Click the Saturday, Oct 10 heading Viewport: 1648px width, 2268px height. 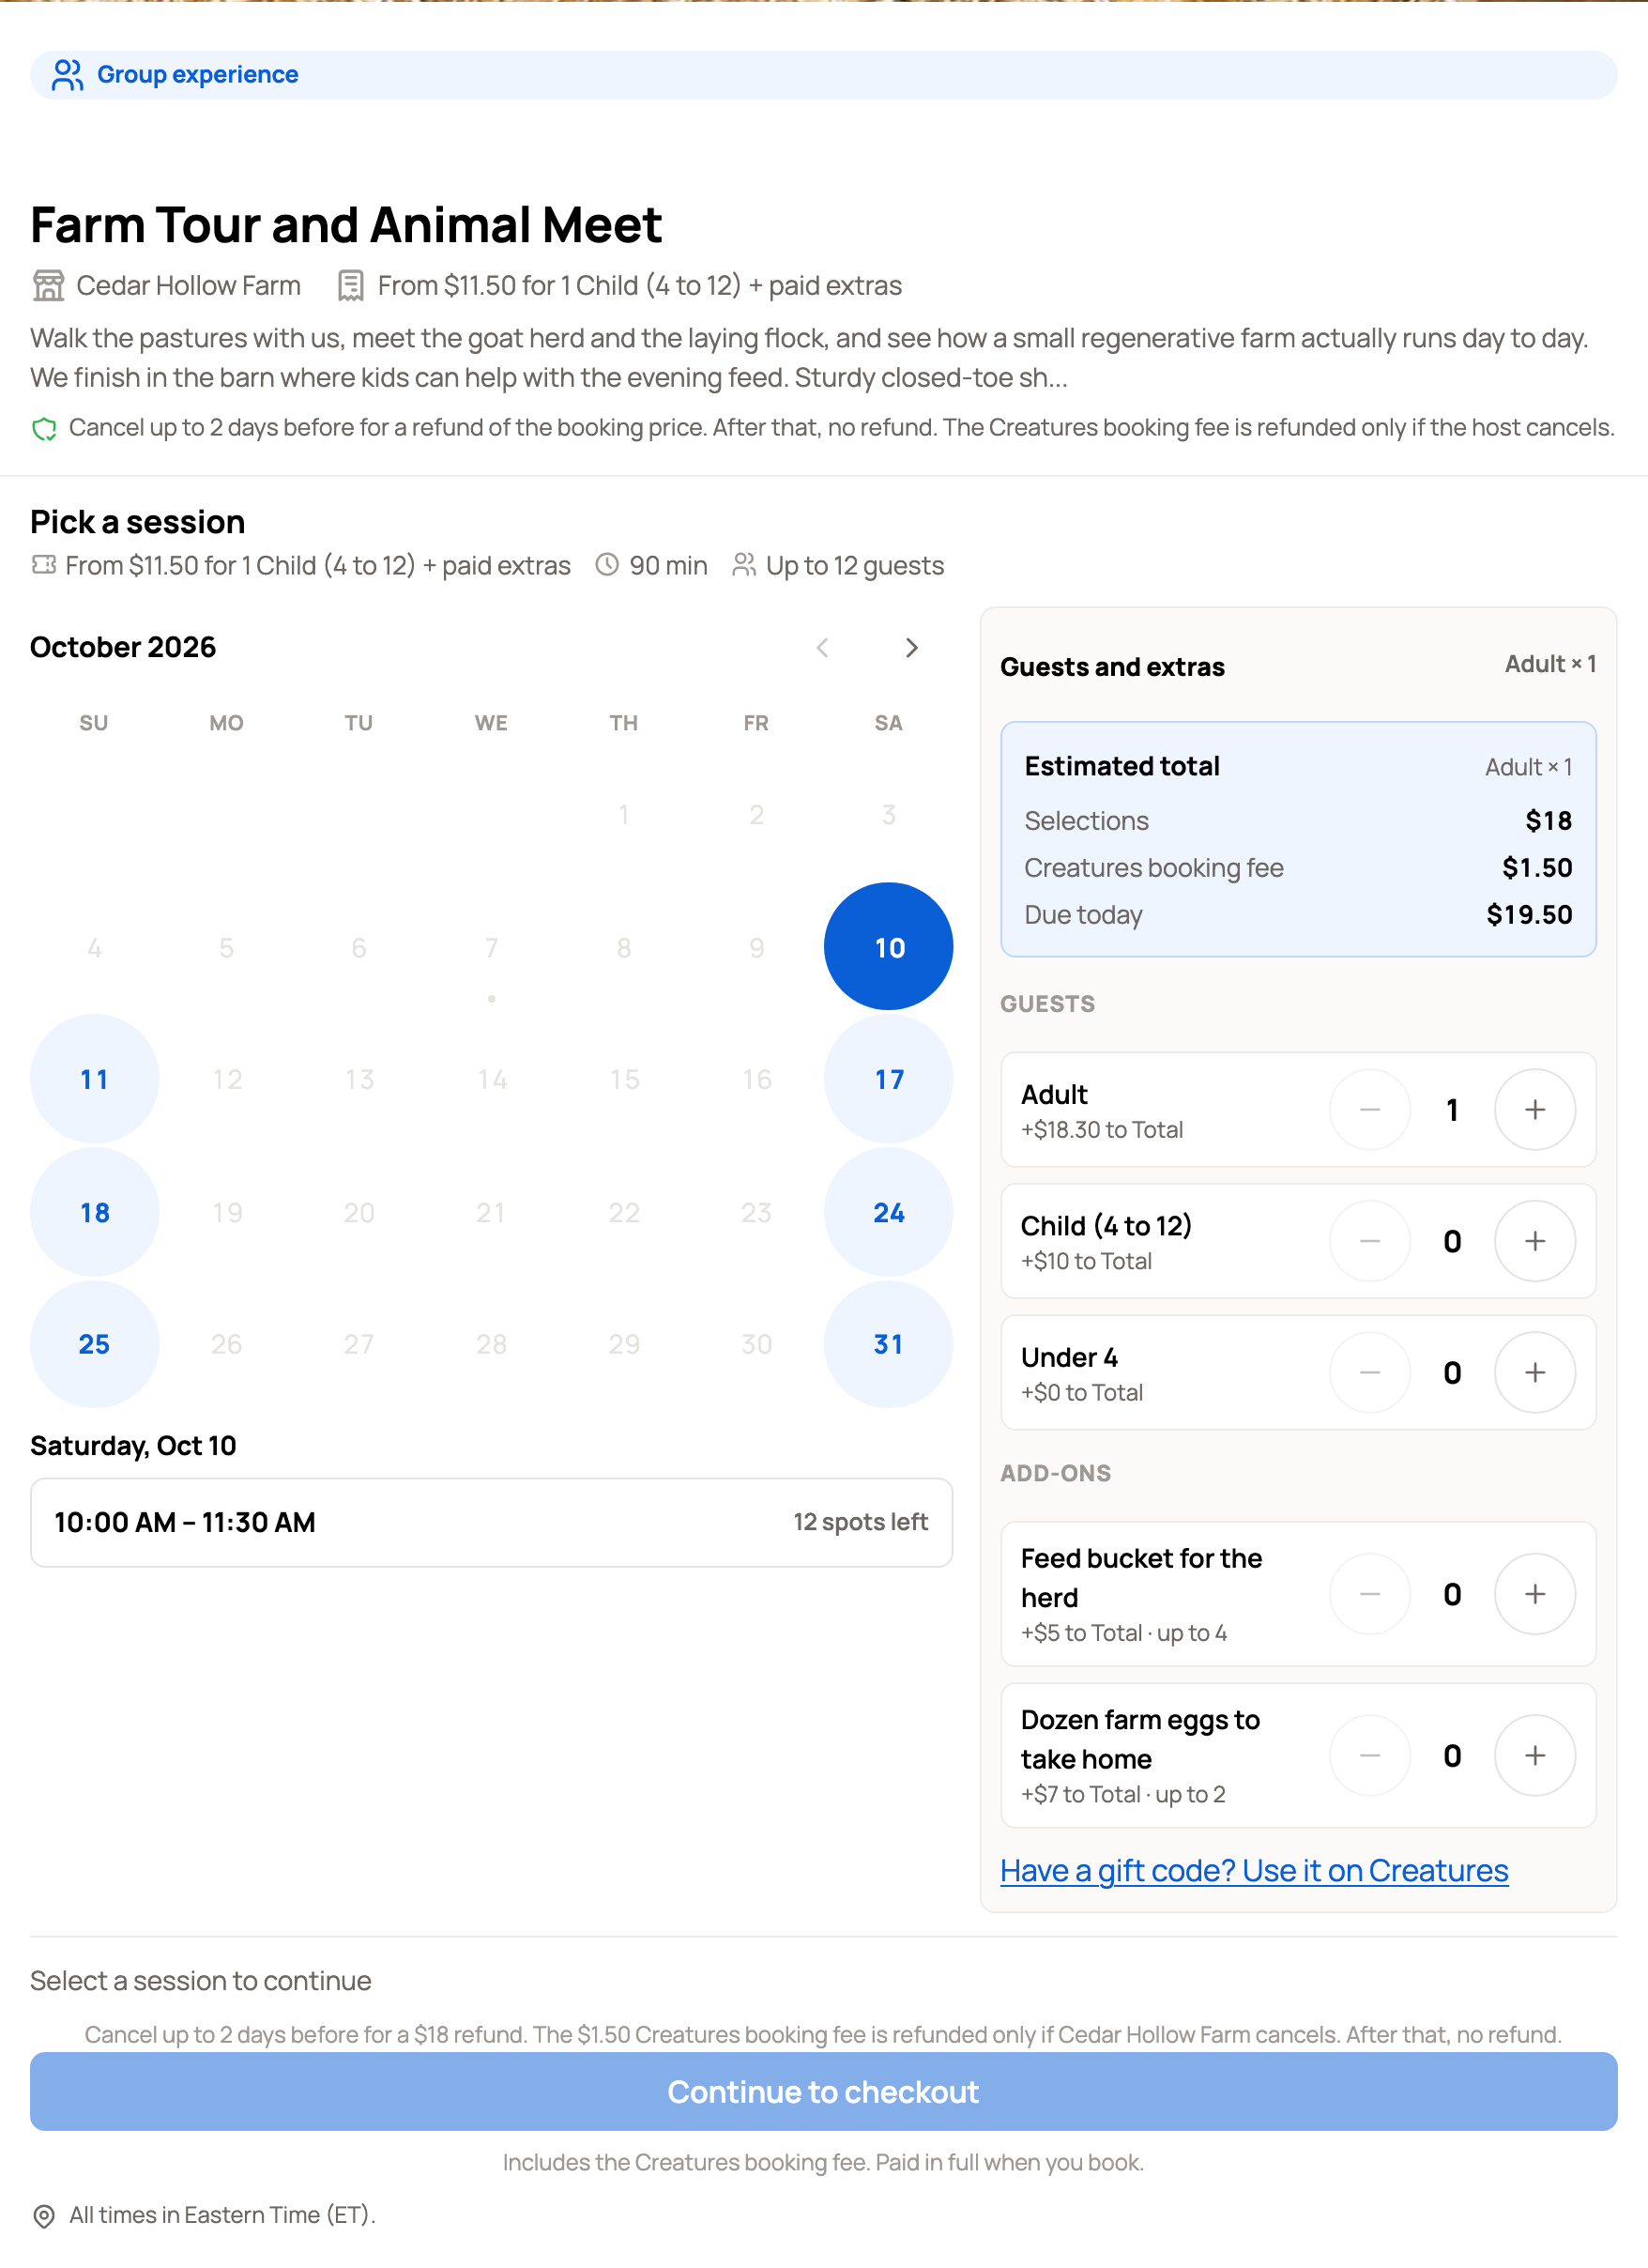[133, 1446]
